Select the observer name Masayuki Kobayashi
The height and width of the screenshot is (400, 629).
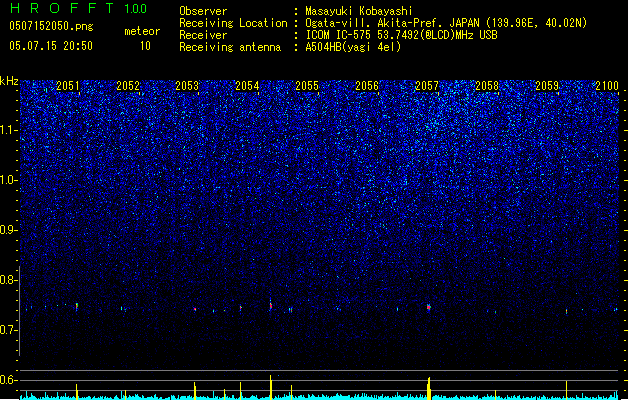pyautogui.click(x=359, y=11)
